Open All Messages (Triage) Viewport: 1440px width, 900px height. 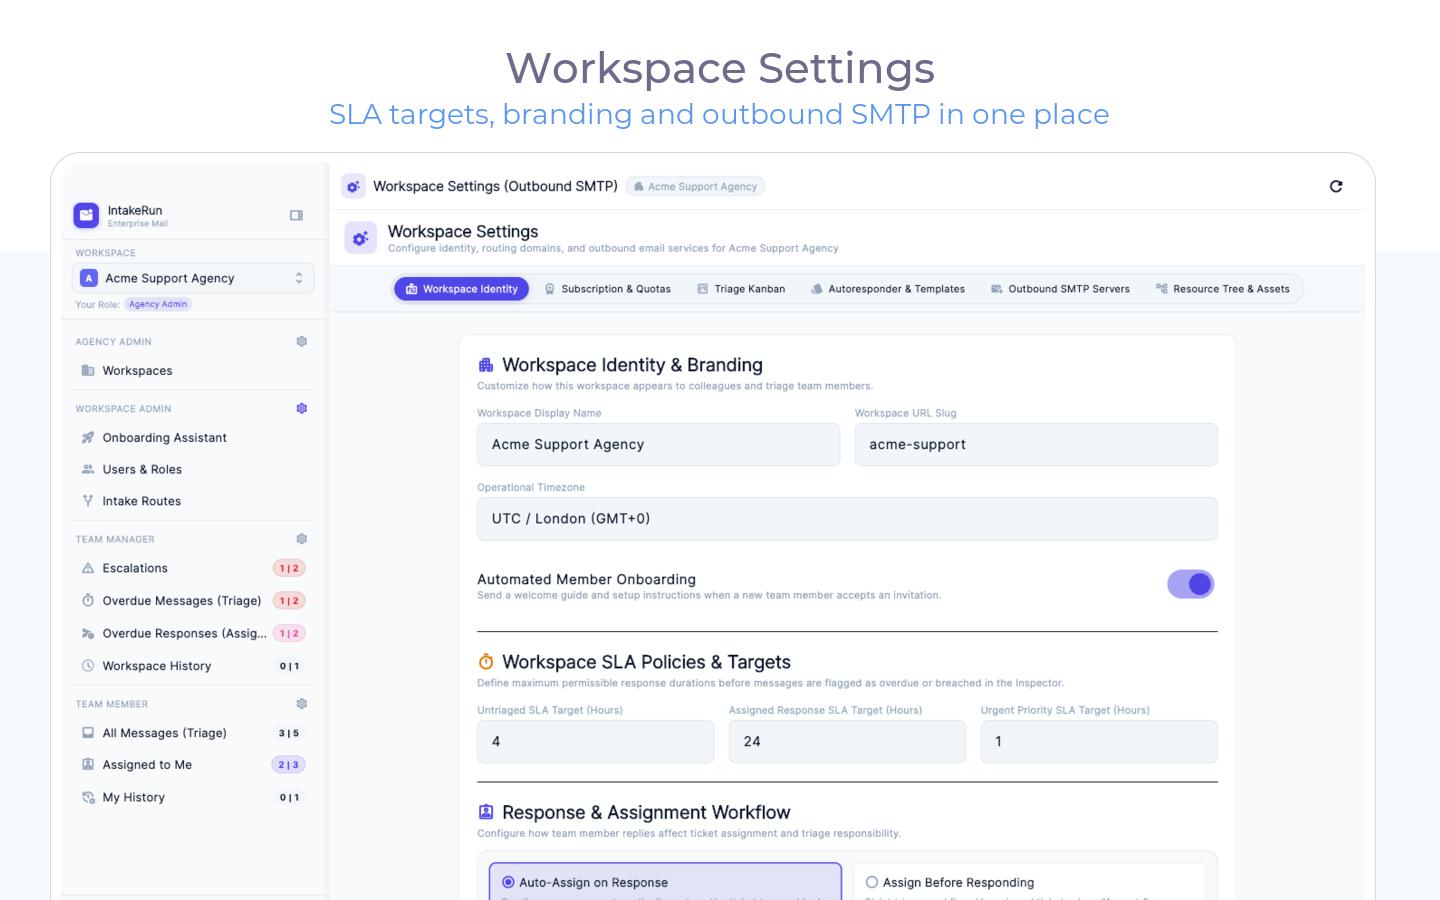193,733
